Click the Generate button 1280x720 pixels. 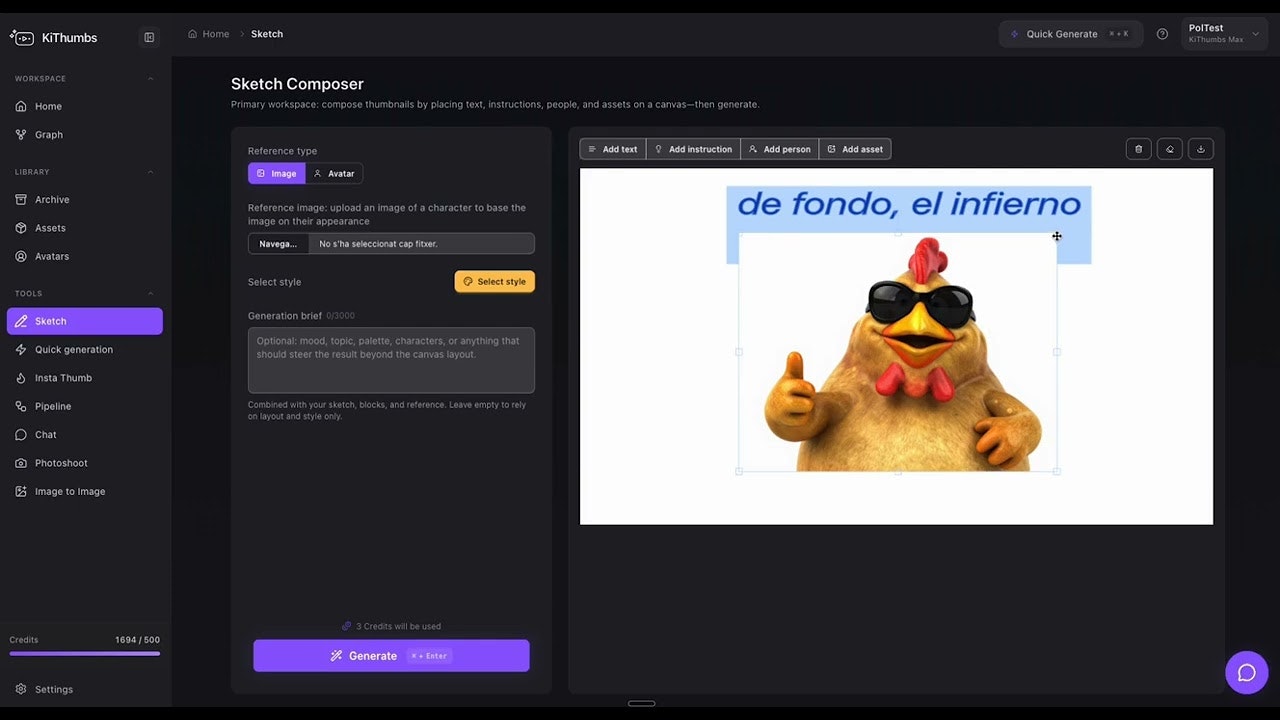(x=391, y=656)
